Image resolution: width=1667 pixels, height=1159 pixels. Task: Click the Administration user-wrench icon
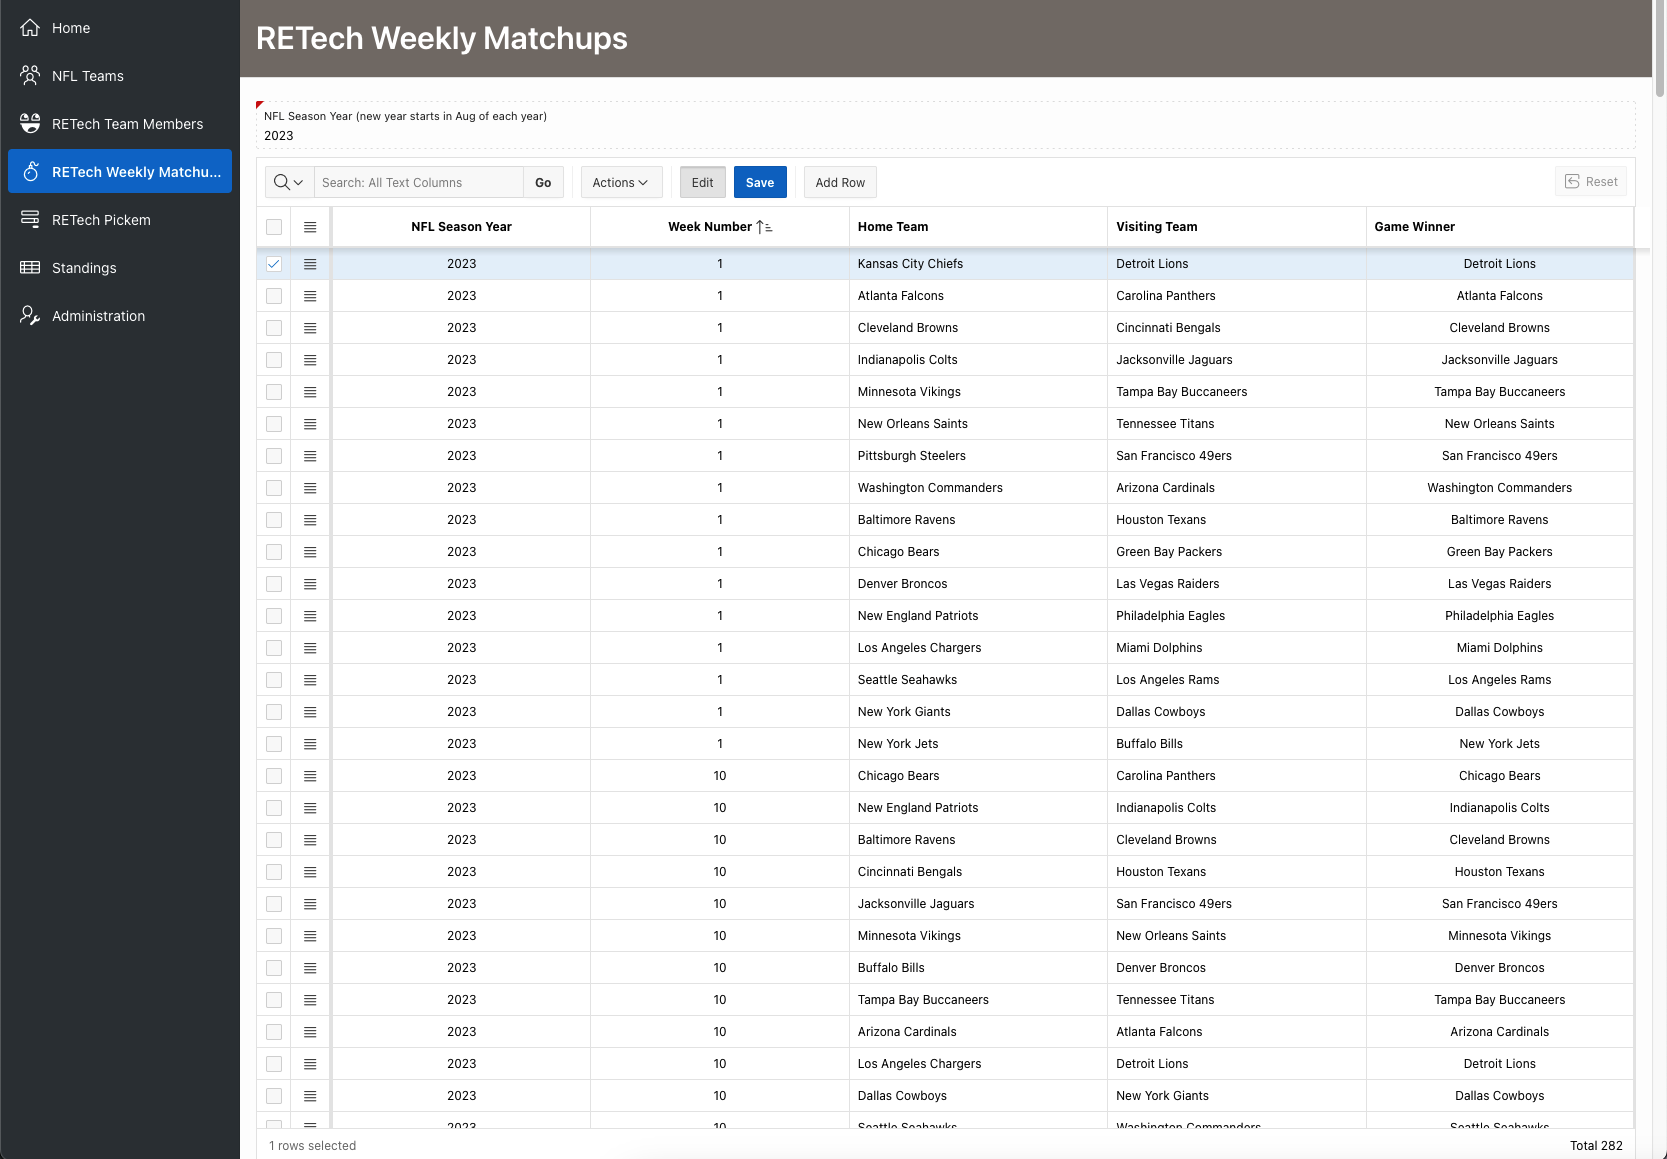coord(30,316)
